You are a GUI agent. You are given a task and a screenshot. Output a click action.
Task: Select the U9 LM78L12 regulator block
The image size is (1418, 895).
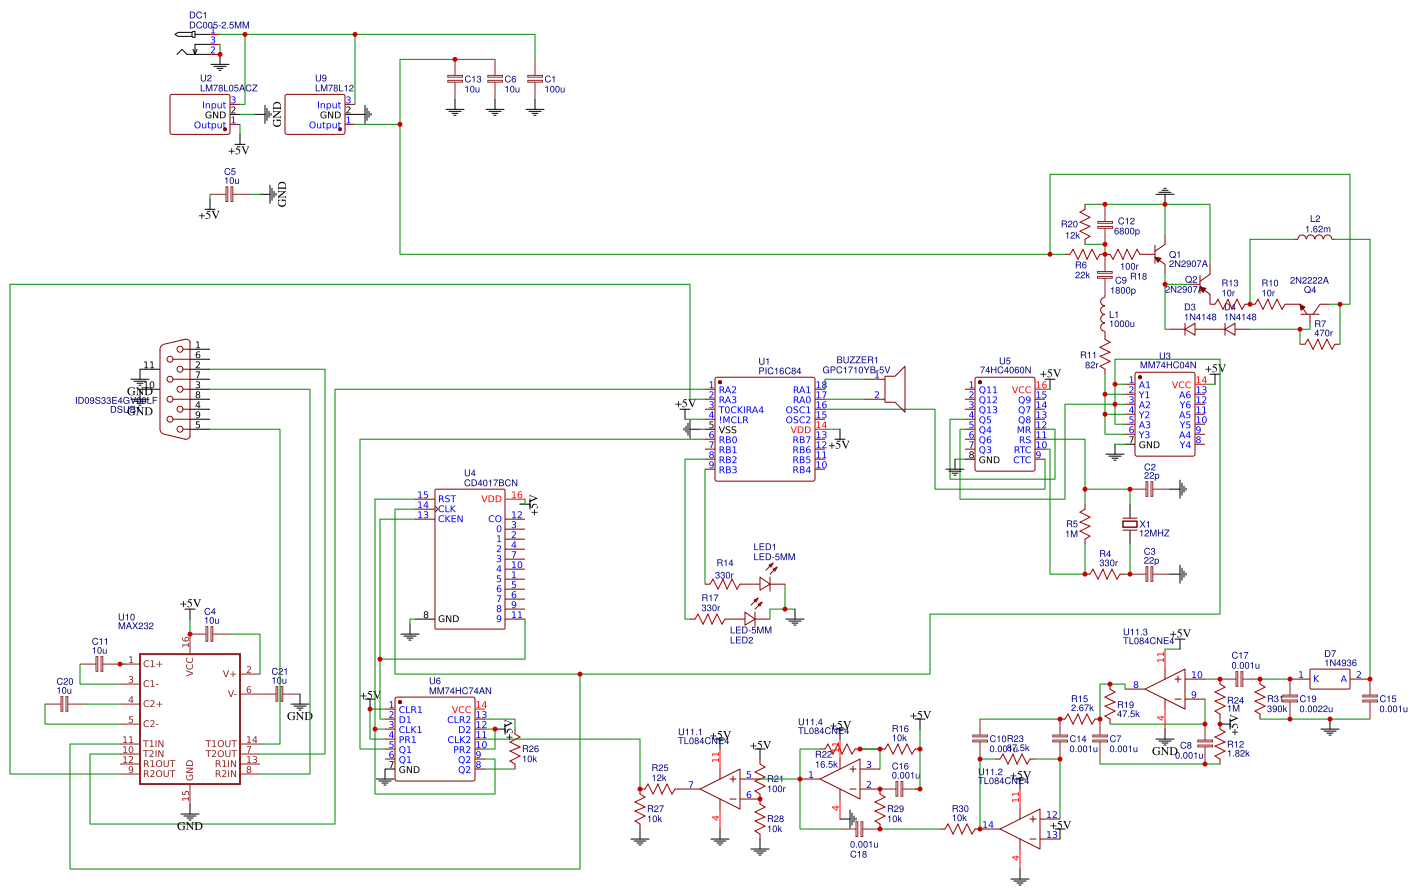315,114
